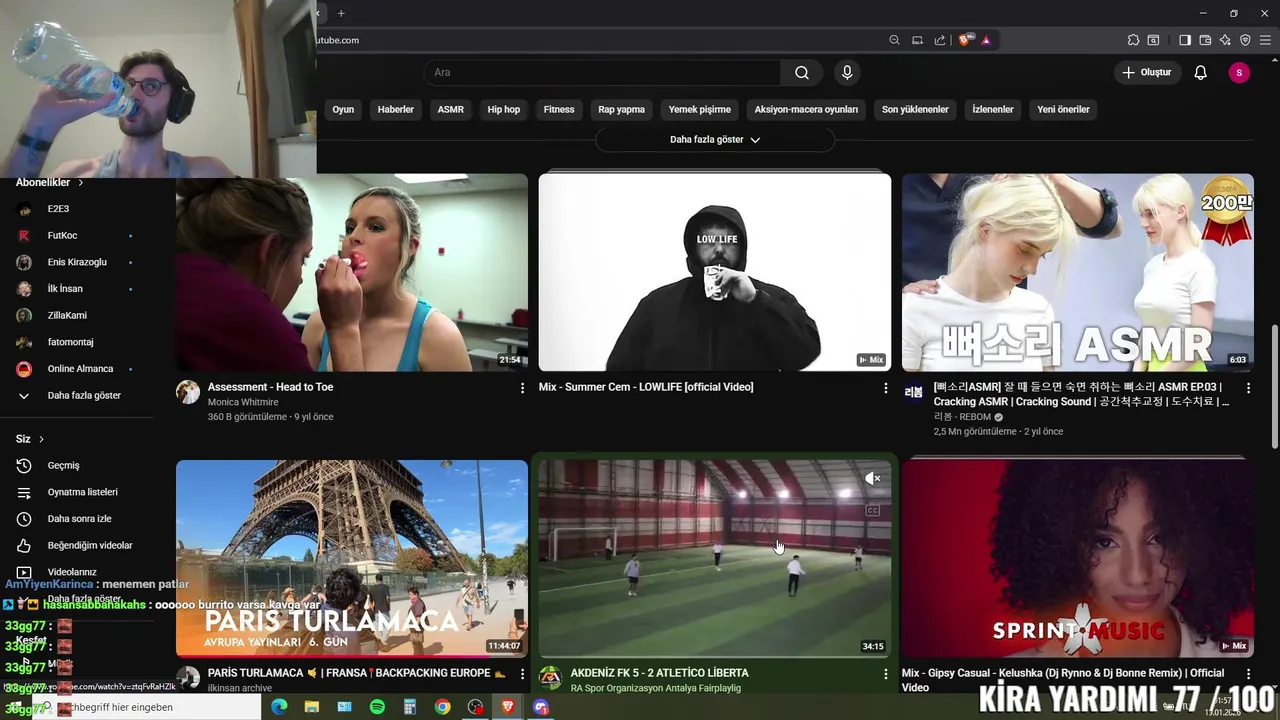Select the Yeni öneriler chip
Screen dimensions: 1280x720
click(x=1063, y=109)
